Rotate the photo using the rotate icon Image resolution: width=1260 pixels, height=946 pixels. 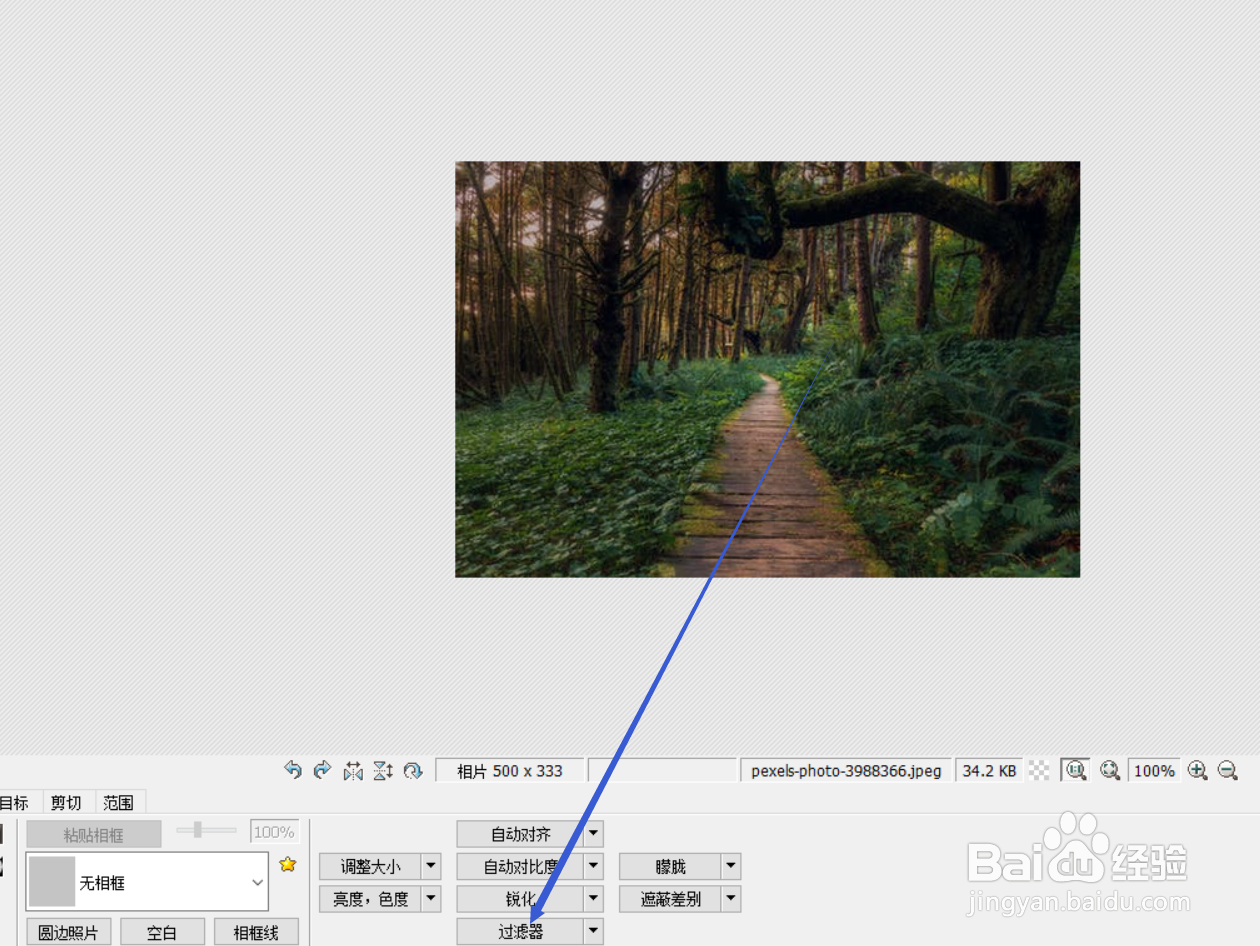413,770
